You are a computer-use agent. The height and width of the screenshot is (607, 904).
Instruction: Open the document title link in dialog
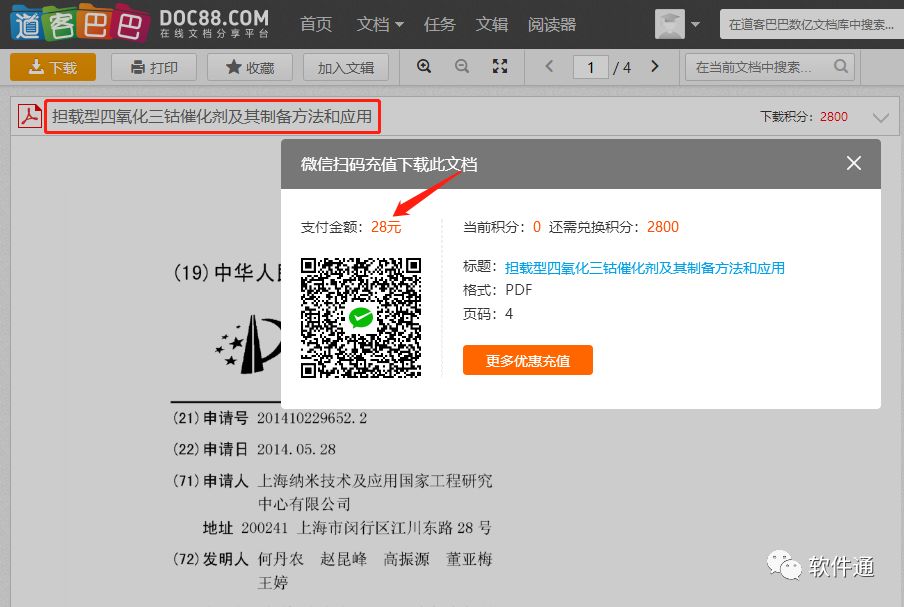(x=645, y=268)
